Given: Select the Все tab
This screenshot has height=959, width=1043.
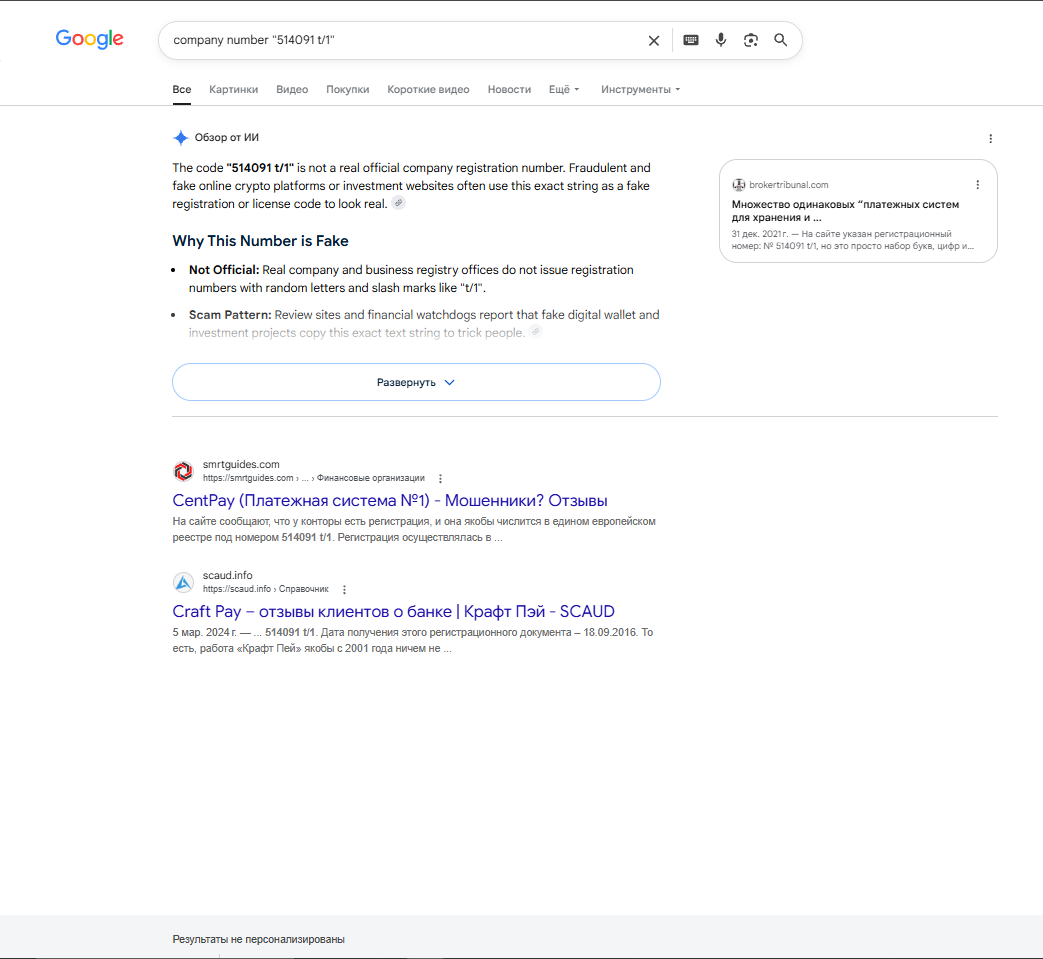Looking at the screenshot, I should 182,89.
